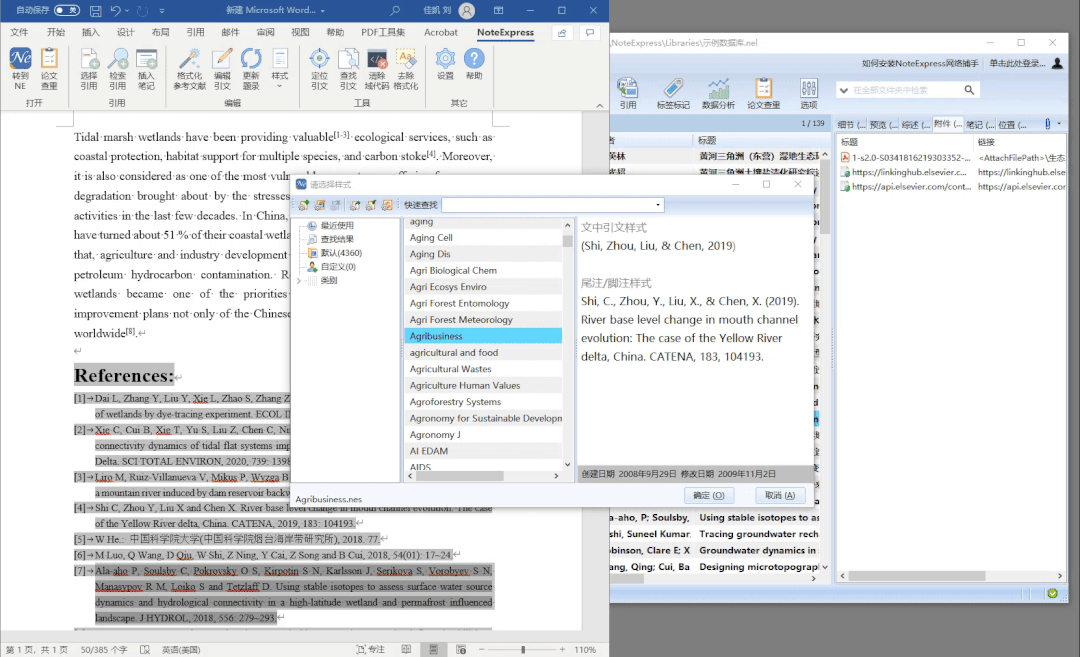The width and height of the screenshot is (1080, 657).
Task: Click the Word zoom slider handle
Action: [x=523, y=649]
